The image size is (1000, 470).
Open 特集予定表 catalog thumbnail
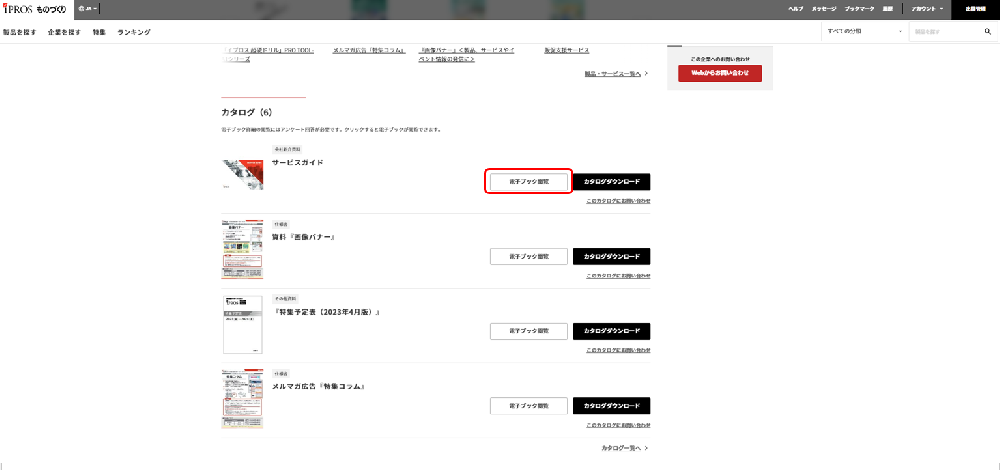pyautogui.click(x=242, y=324)
